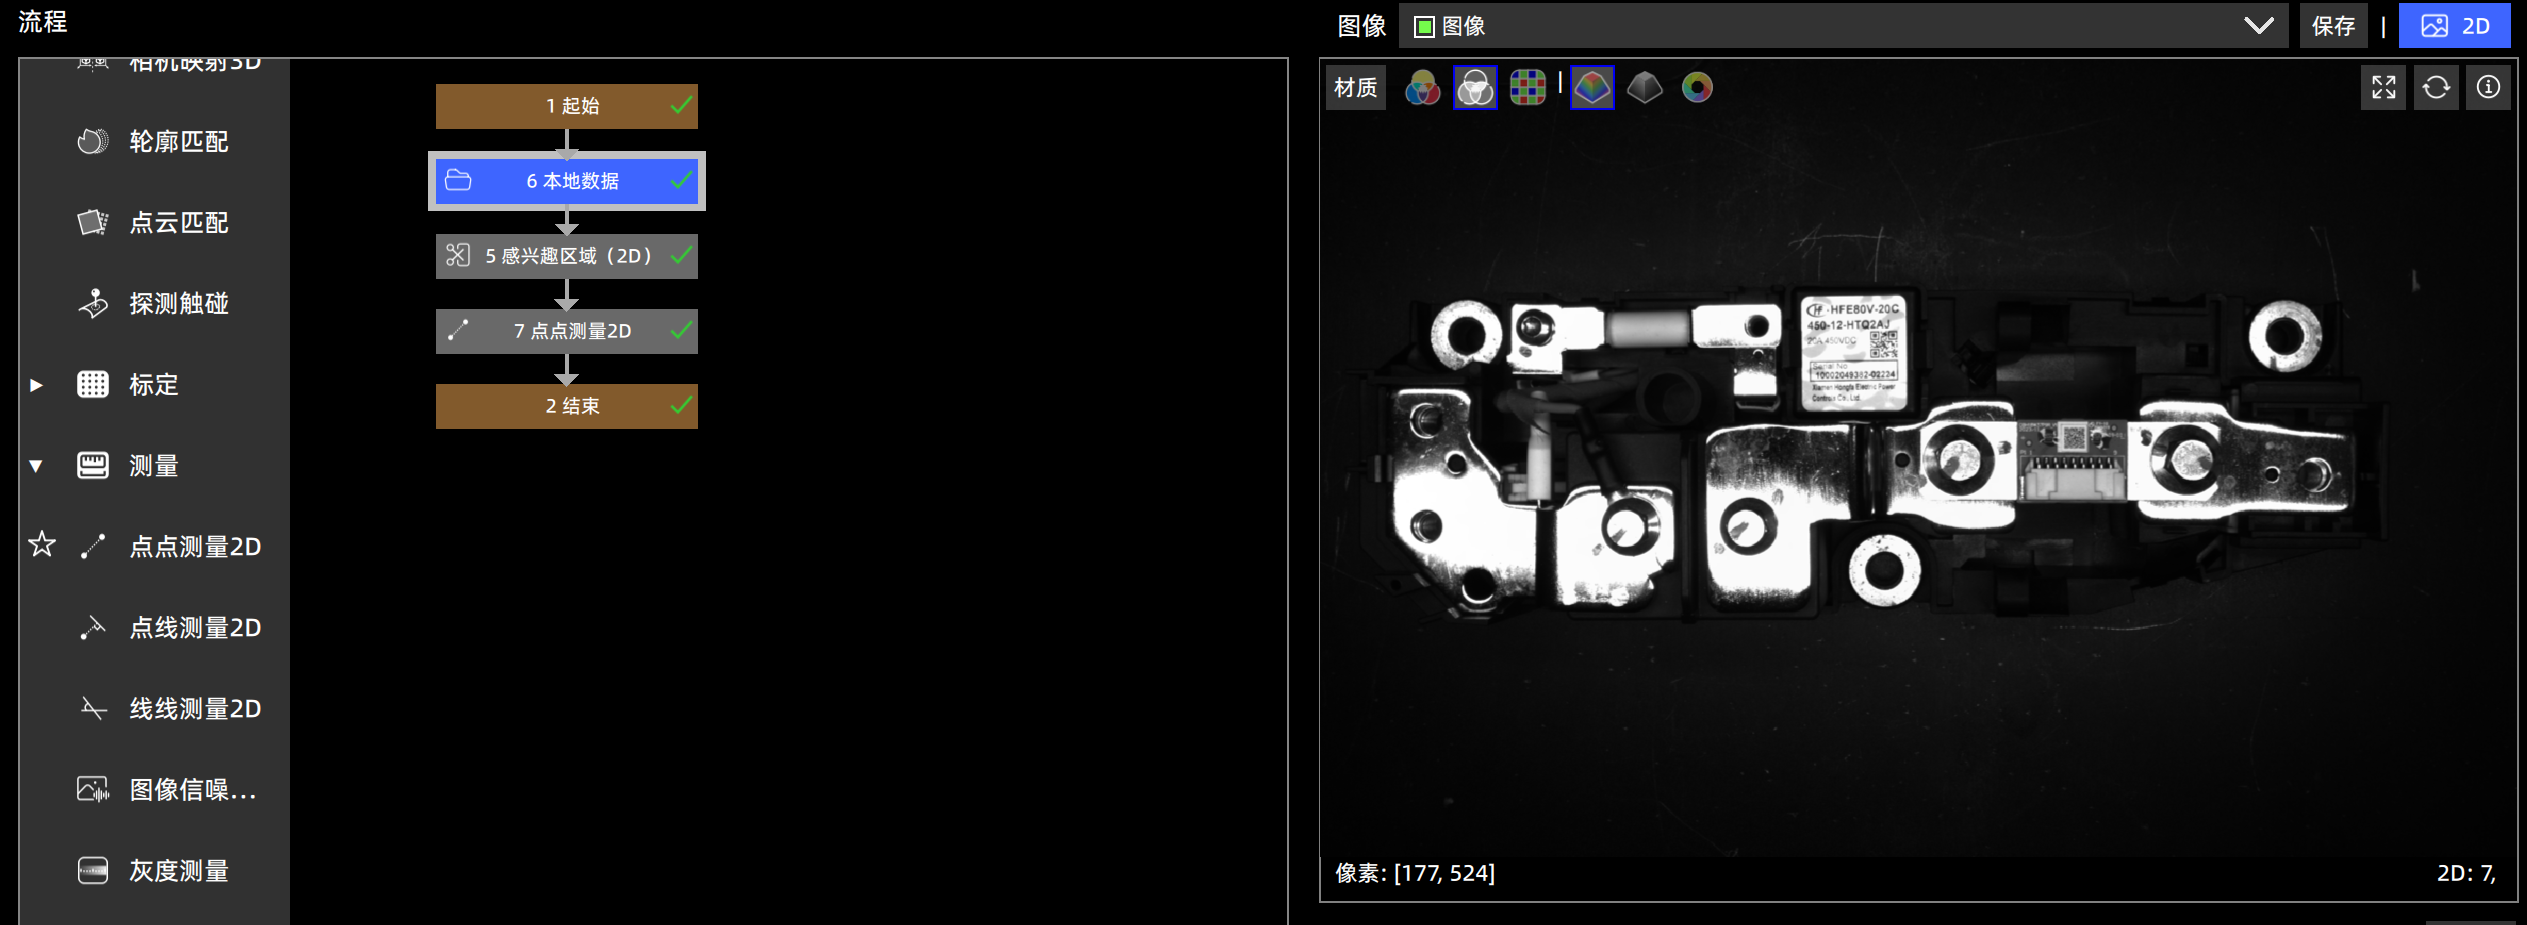Select the 7 点点测量2D flow node
The height and width of the screenshot is (925, 2527).
coord(567,331)
